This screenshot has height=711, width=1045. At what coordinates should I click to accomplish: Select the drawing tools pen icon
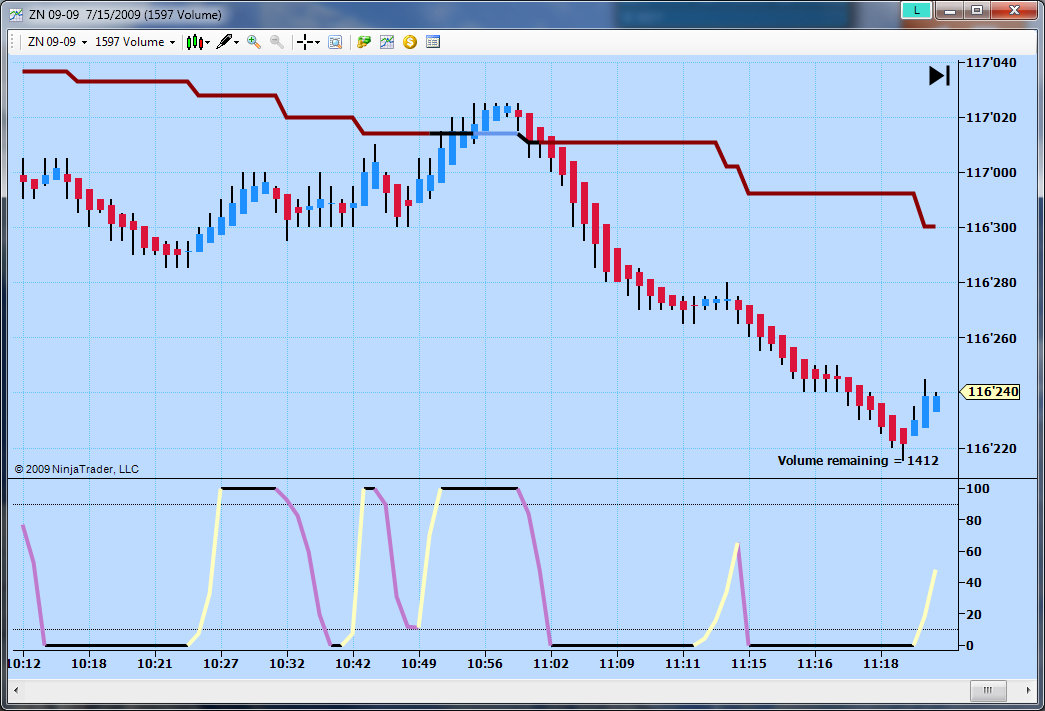[x=225, y=42]
